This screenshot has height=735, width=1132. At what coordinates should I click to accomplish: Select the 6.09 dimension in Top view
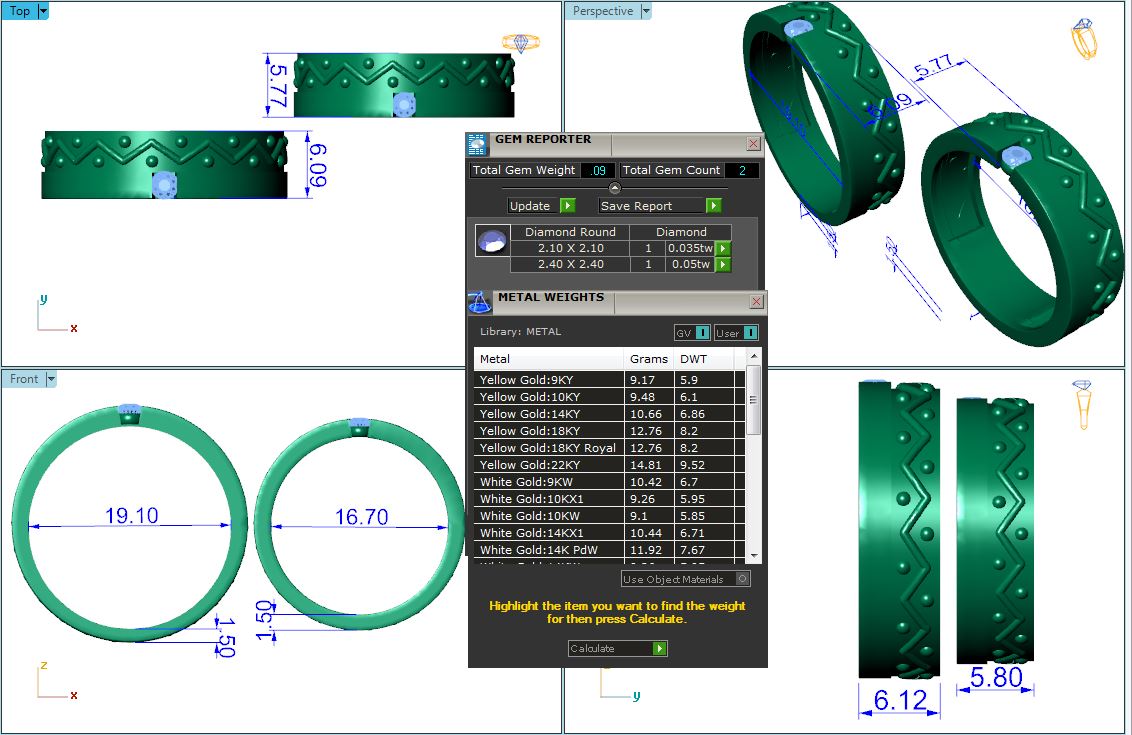pyautogui.click(x=318, y=165)
